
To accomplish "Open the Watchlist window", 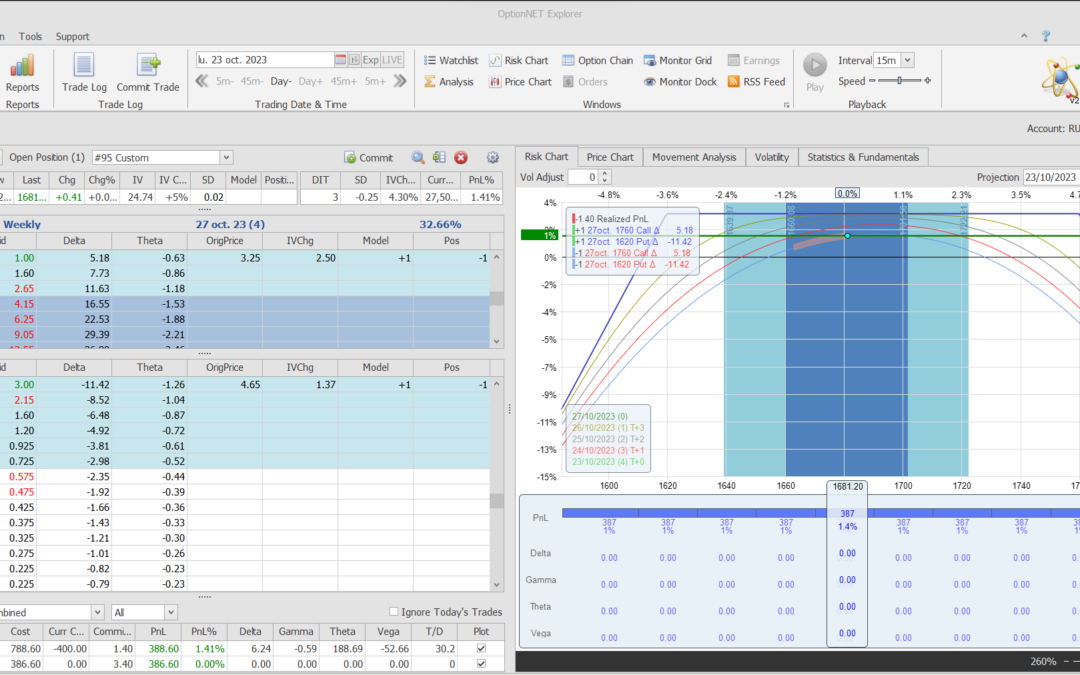I will (x=450, y=60).
